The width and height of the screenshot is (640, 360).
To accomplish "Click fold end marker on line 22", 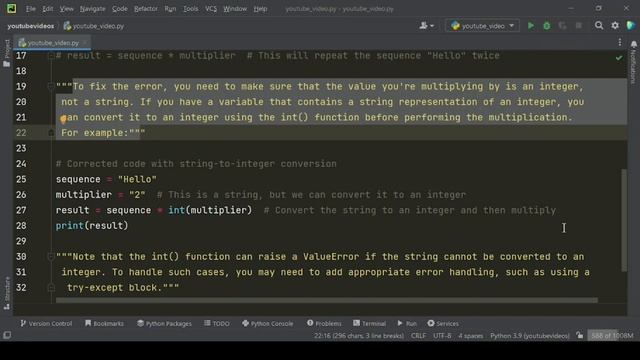I will [51, 133].
